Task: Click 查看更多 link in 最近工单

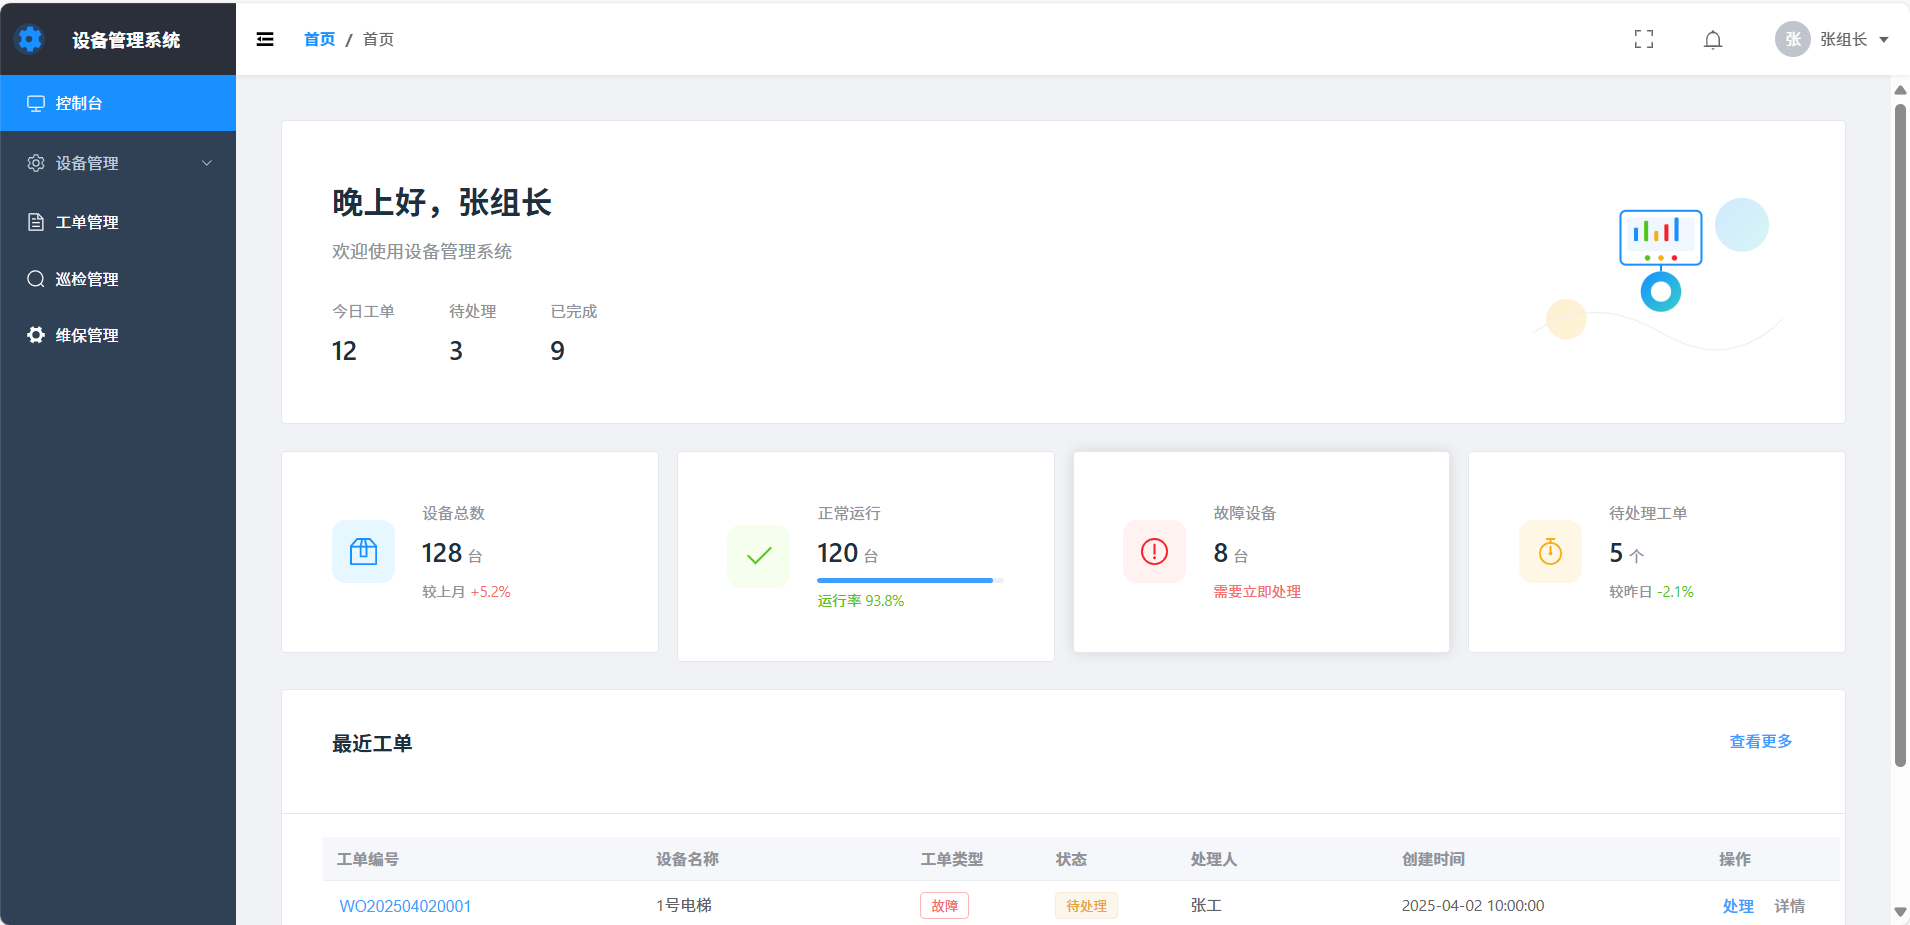Action: pos(1761,741)
